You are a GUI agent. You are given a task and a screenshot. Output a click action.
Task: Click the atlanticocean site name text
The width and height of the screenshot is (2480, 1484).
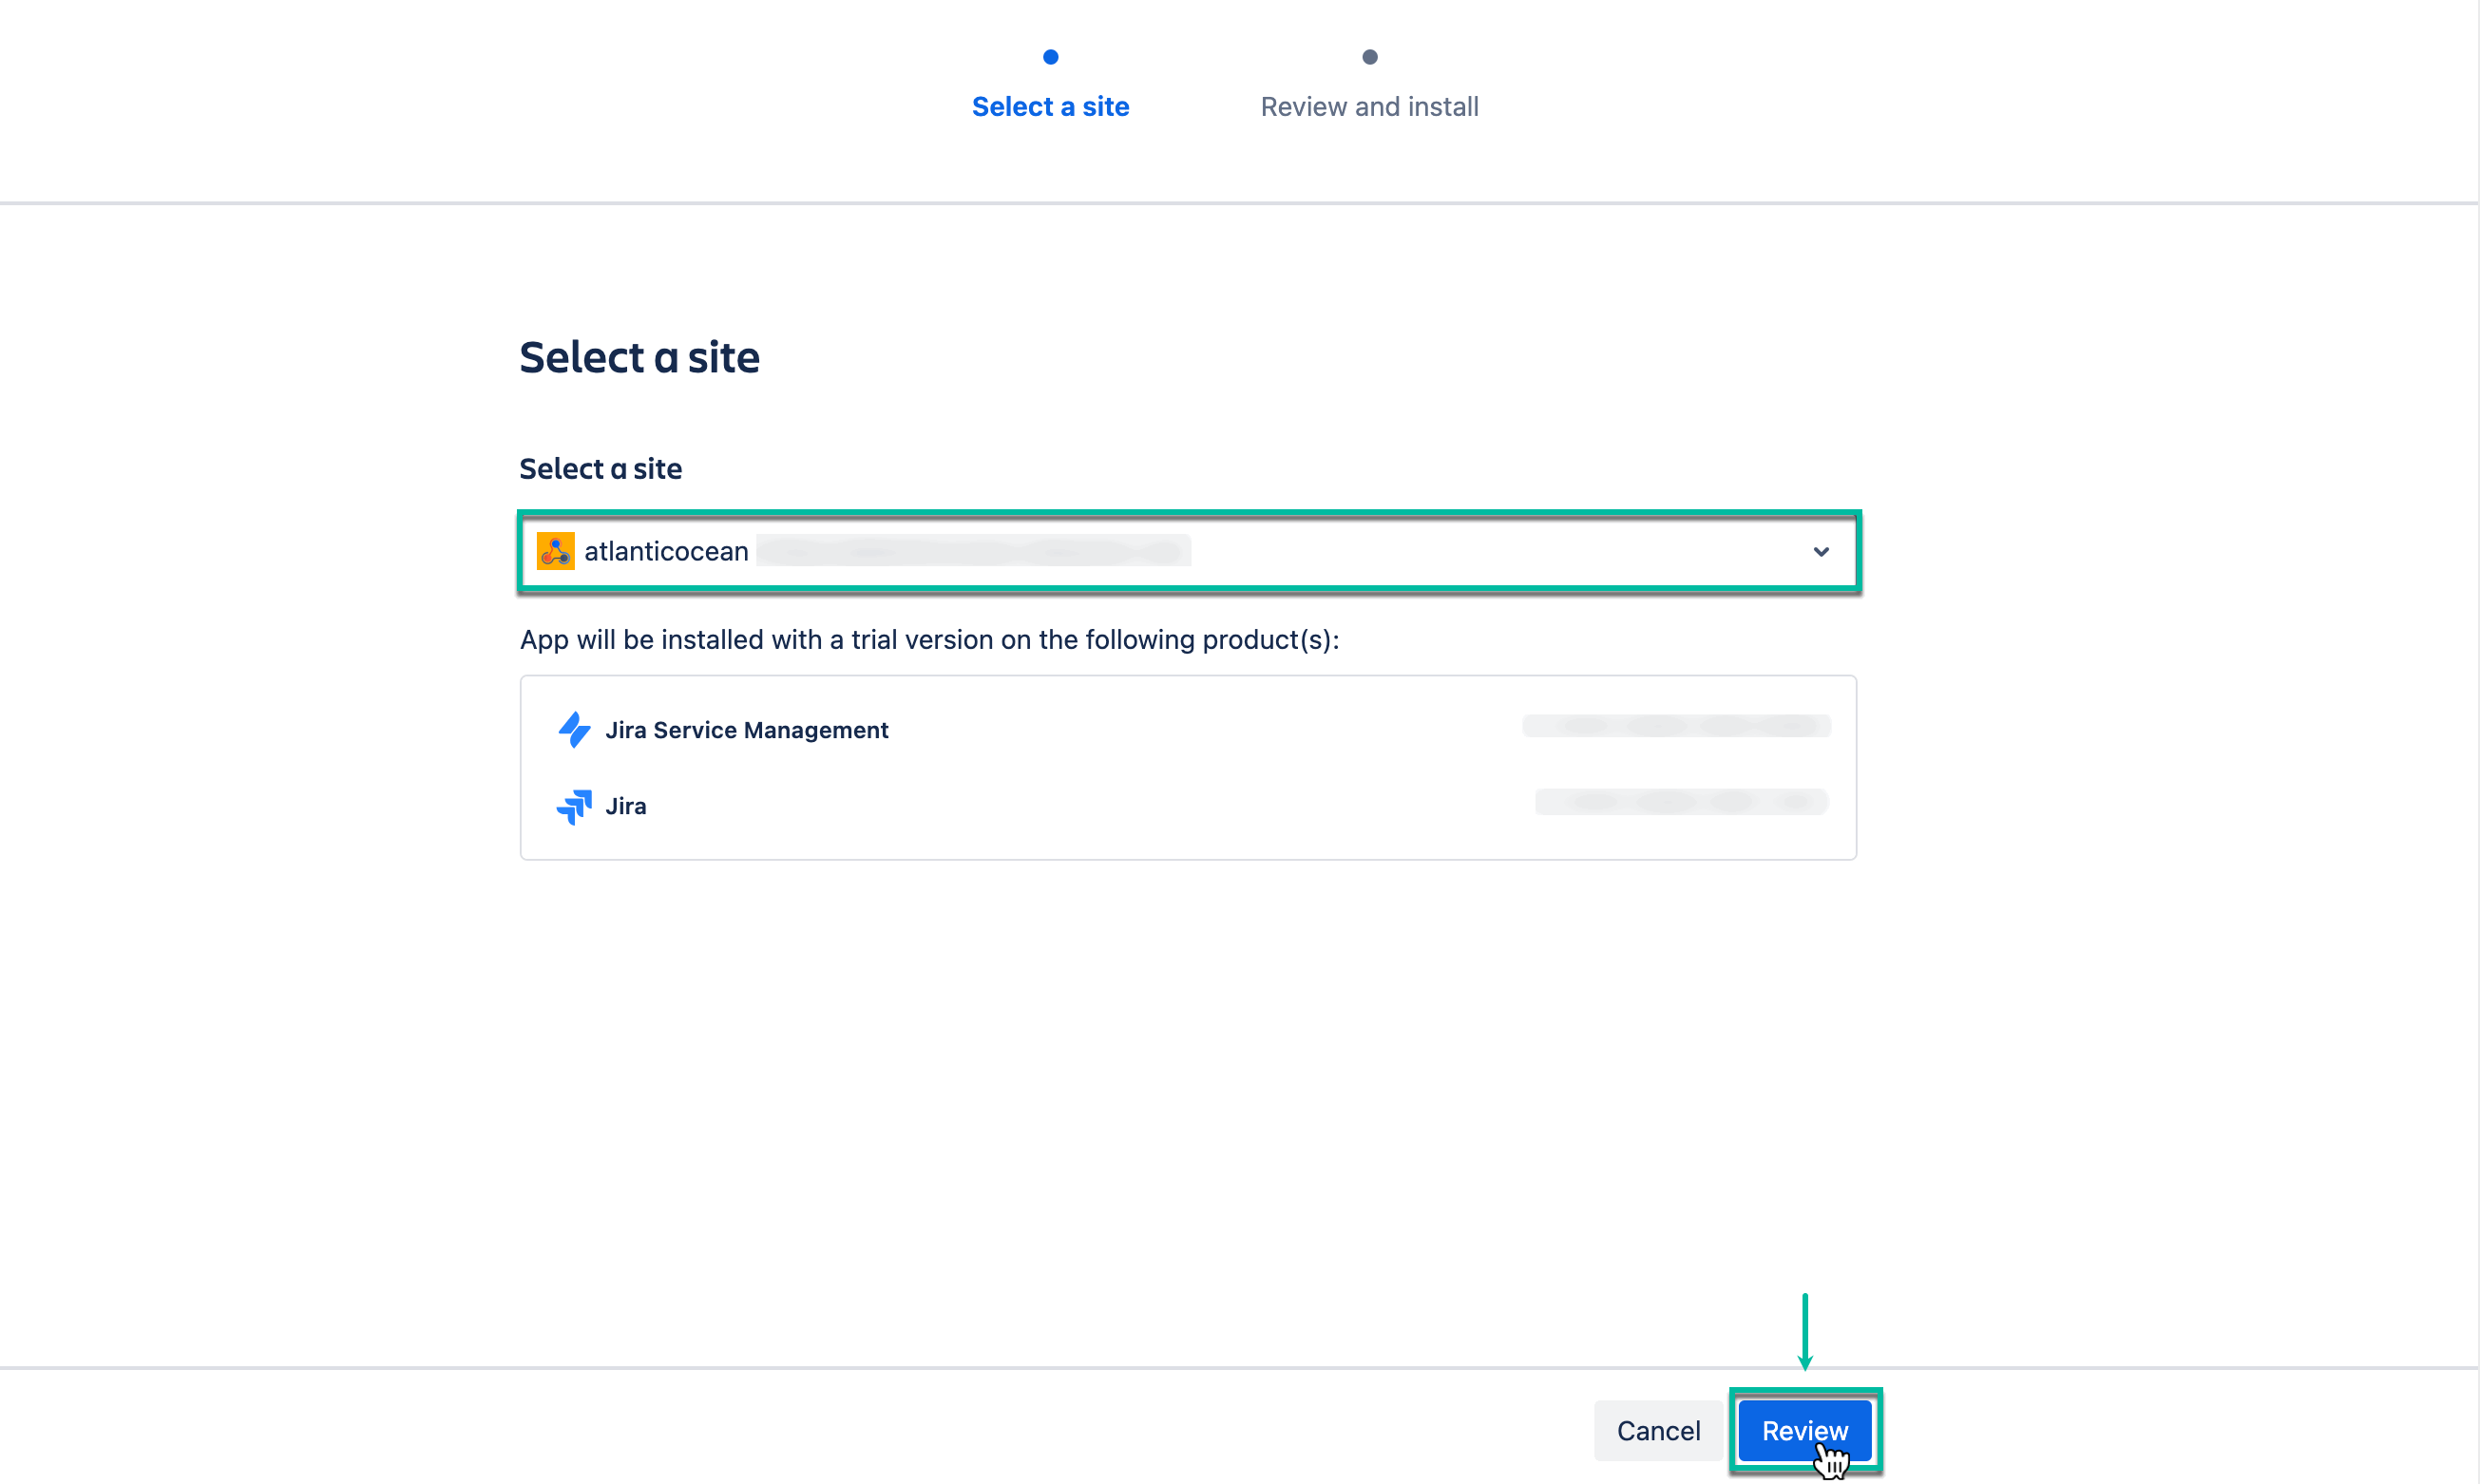point(666,551)
